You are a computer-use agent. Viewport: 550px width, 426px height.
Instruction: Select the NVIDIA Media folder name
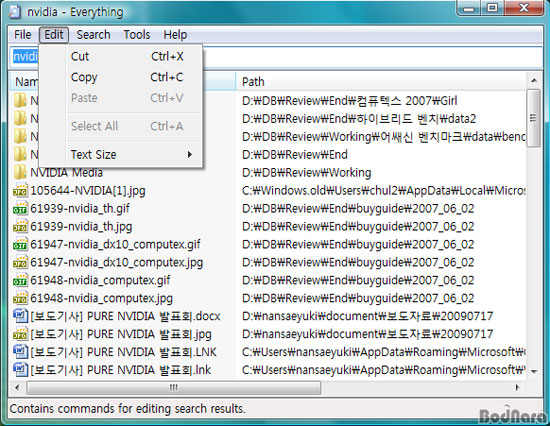(67, 173)
